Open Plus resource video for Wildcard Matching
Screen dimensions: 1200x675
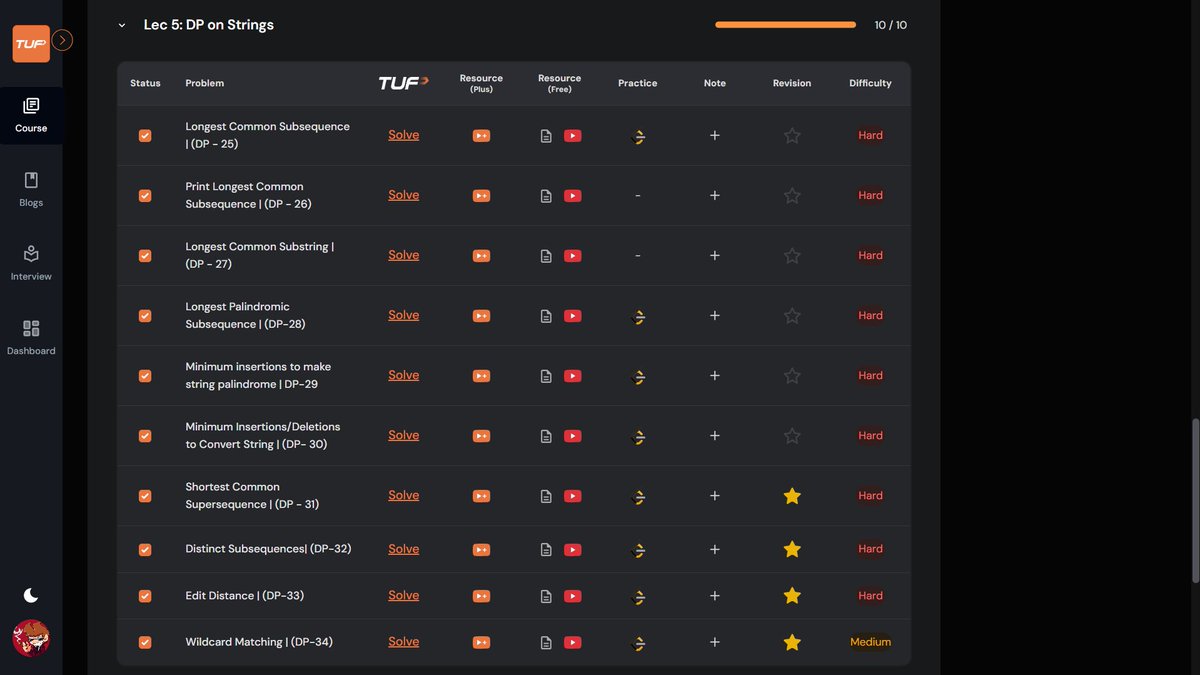481,642
